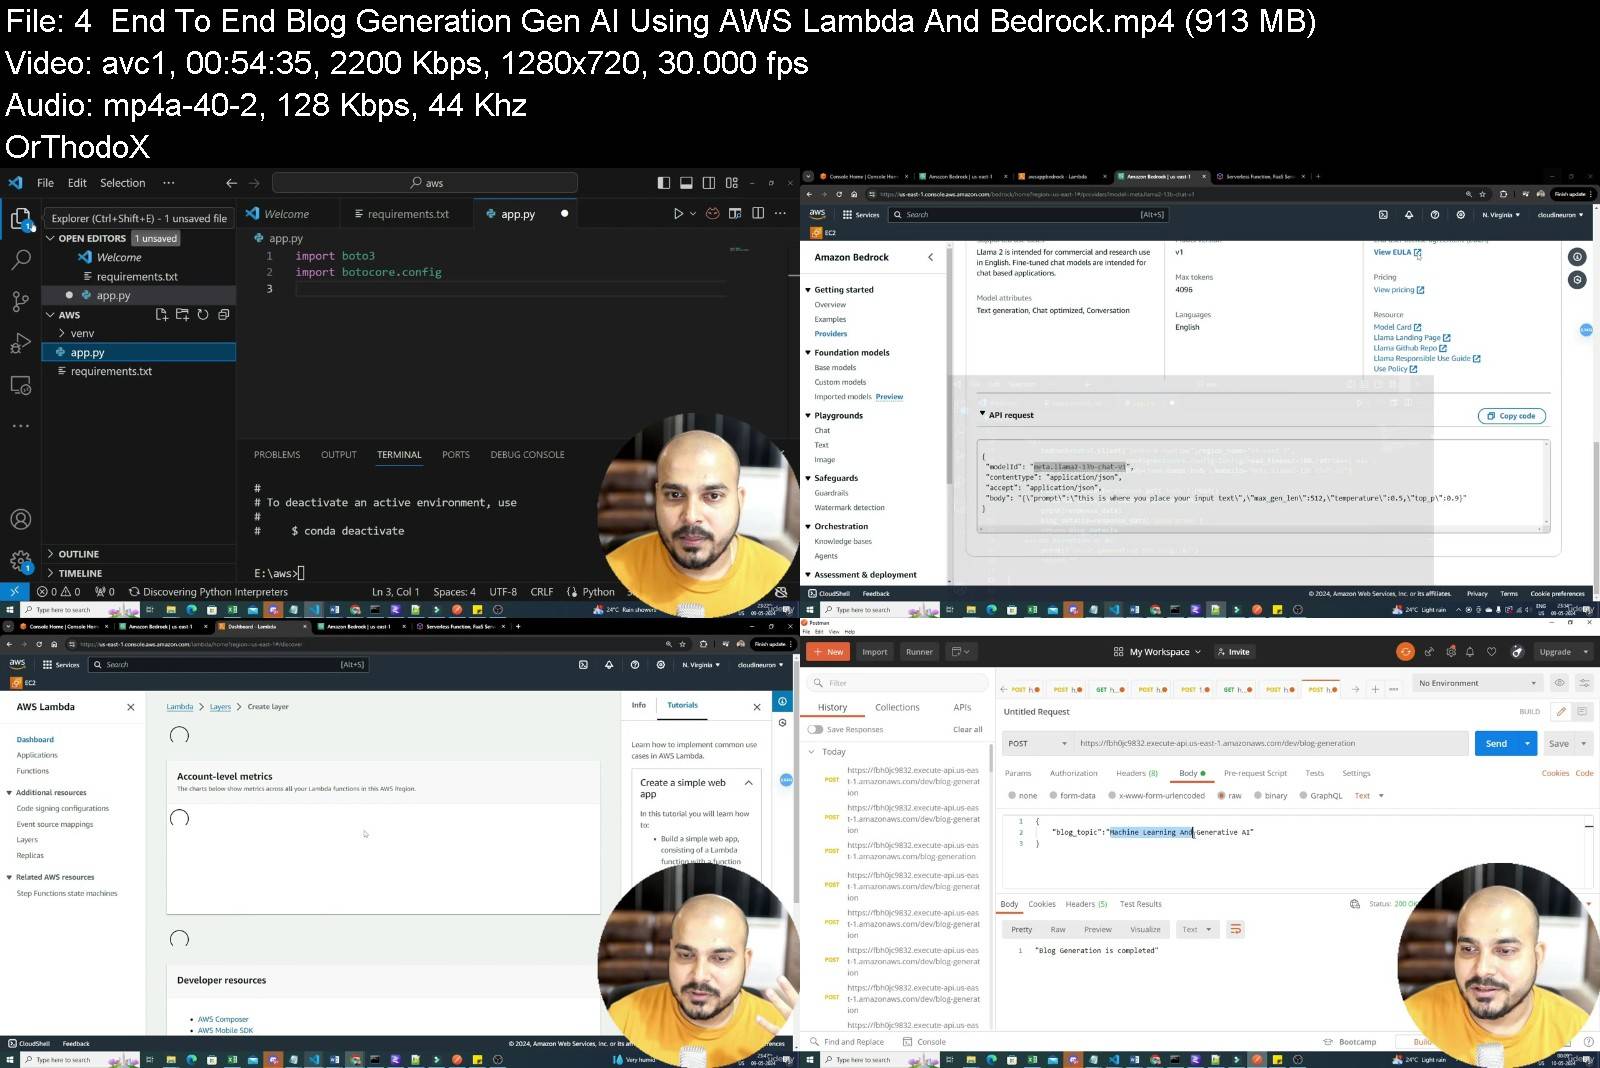The width and height of the screenshot is (1600, 1068).
Task: Open No Environment dropdown in Postman
Action: click(x=1478, y=683)
